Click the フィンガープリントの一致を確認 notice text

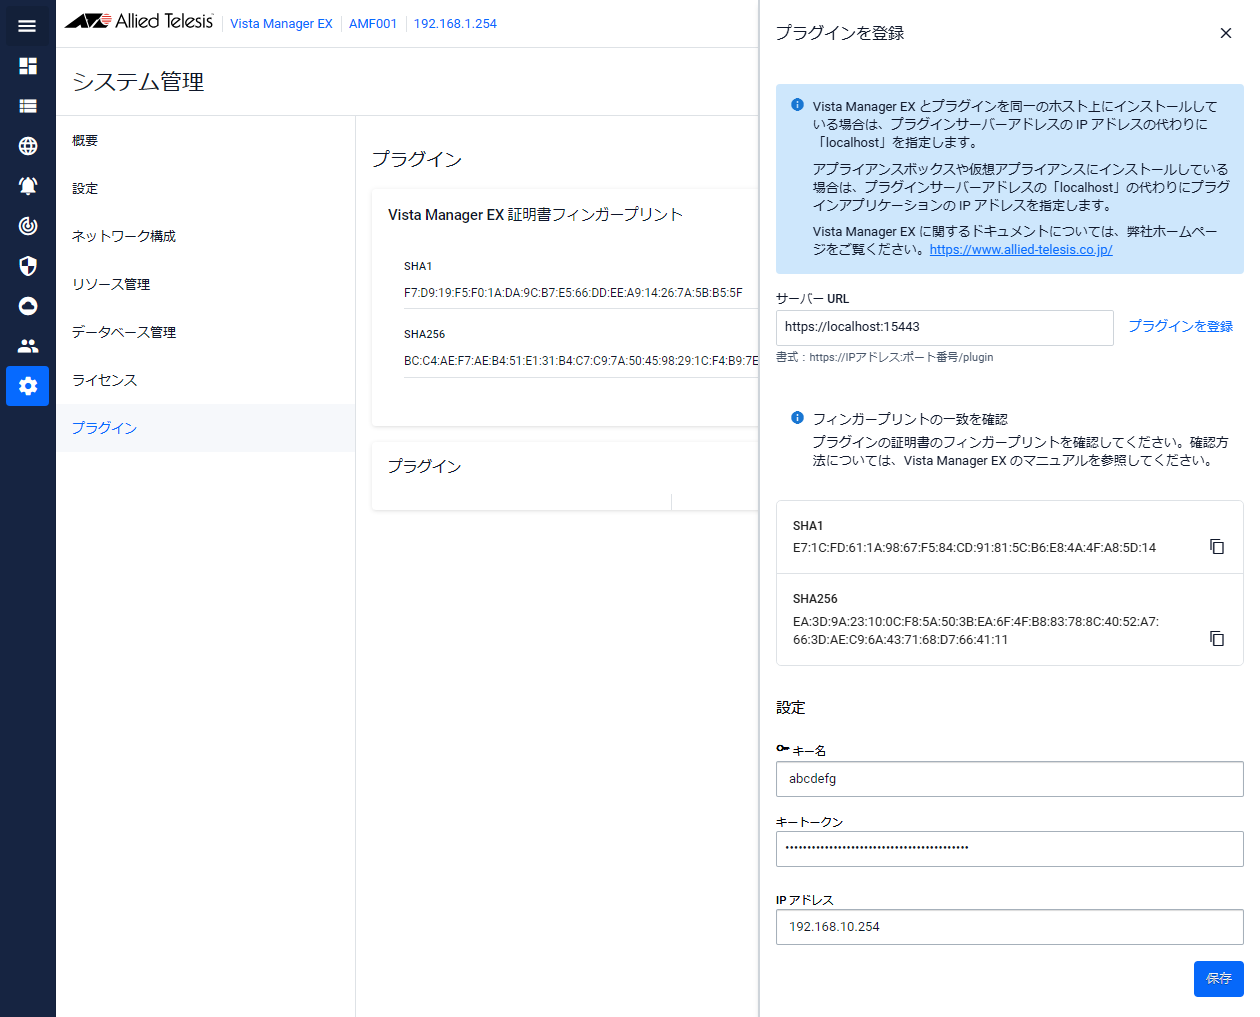click(910, 419)
